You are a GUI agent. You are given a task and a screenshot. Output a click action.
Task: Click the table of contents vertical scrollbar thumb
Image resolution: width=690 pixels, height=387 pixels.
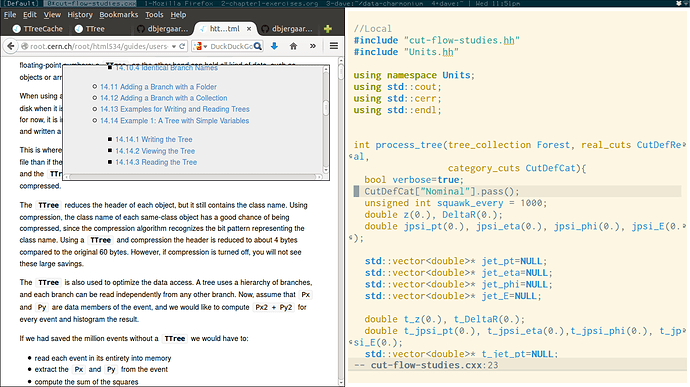click(326, 108)
